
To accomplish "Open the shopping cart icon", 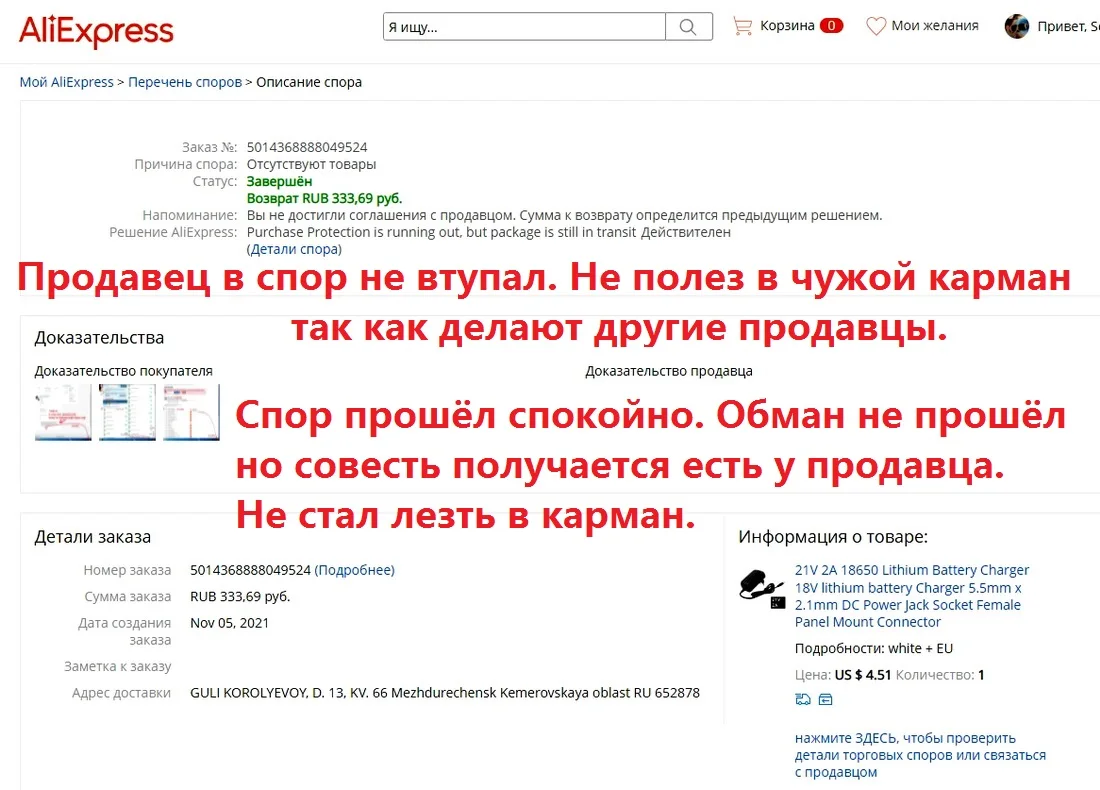I will click(742, 26).
